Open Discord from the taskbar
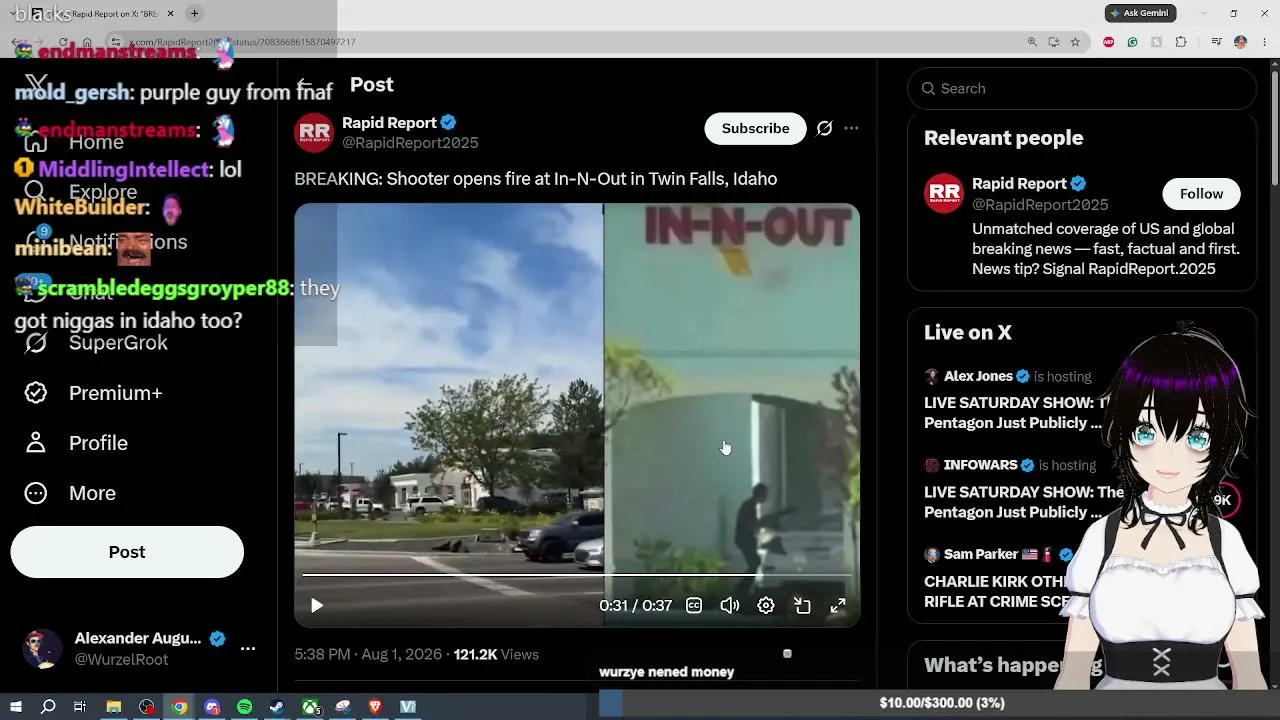The image size is (1280, 720). 212,707
